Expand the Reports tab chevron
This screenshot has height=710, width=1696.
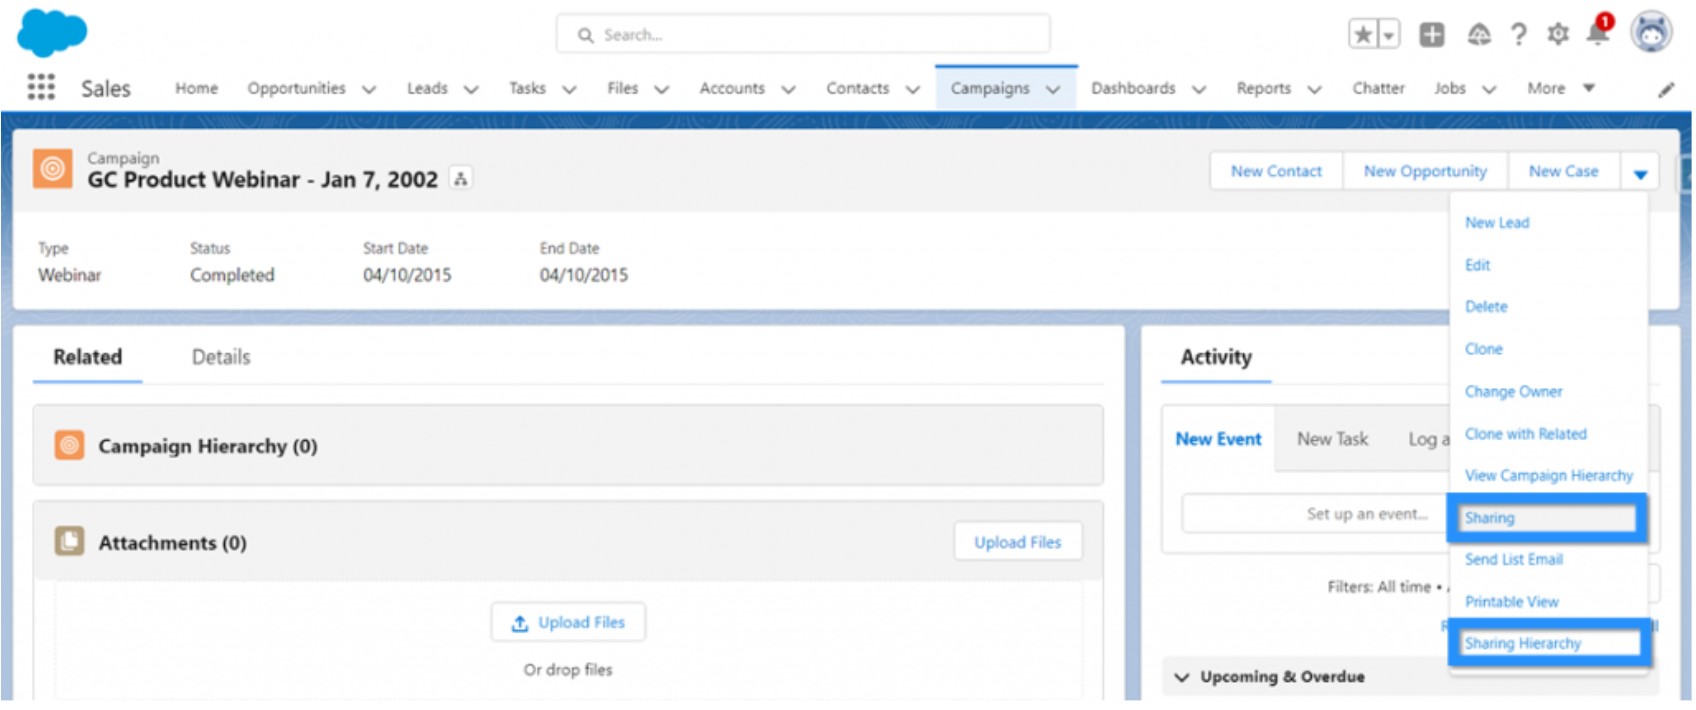tap(1314, 89)
